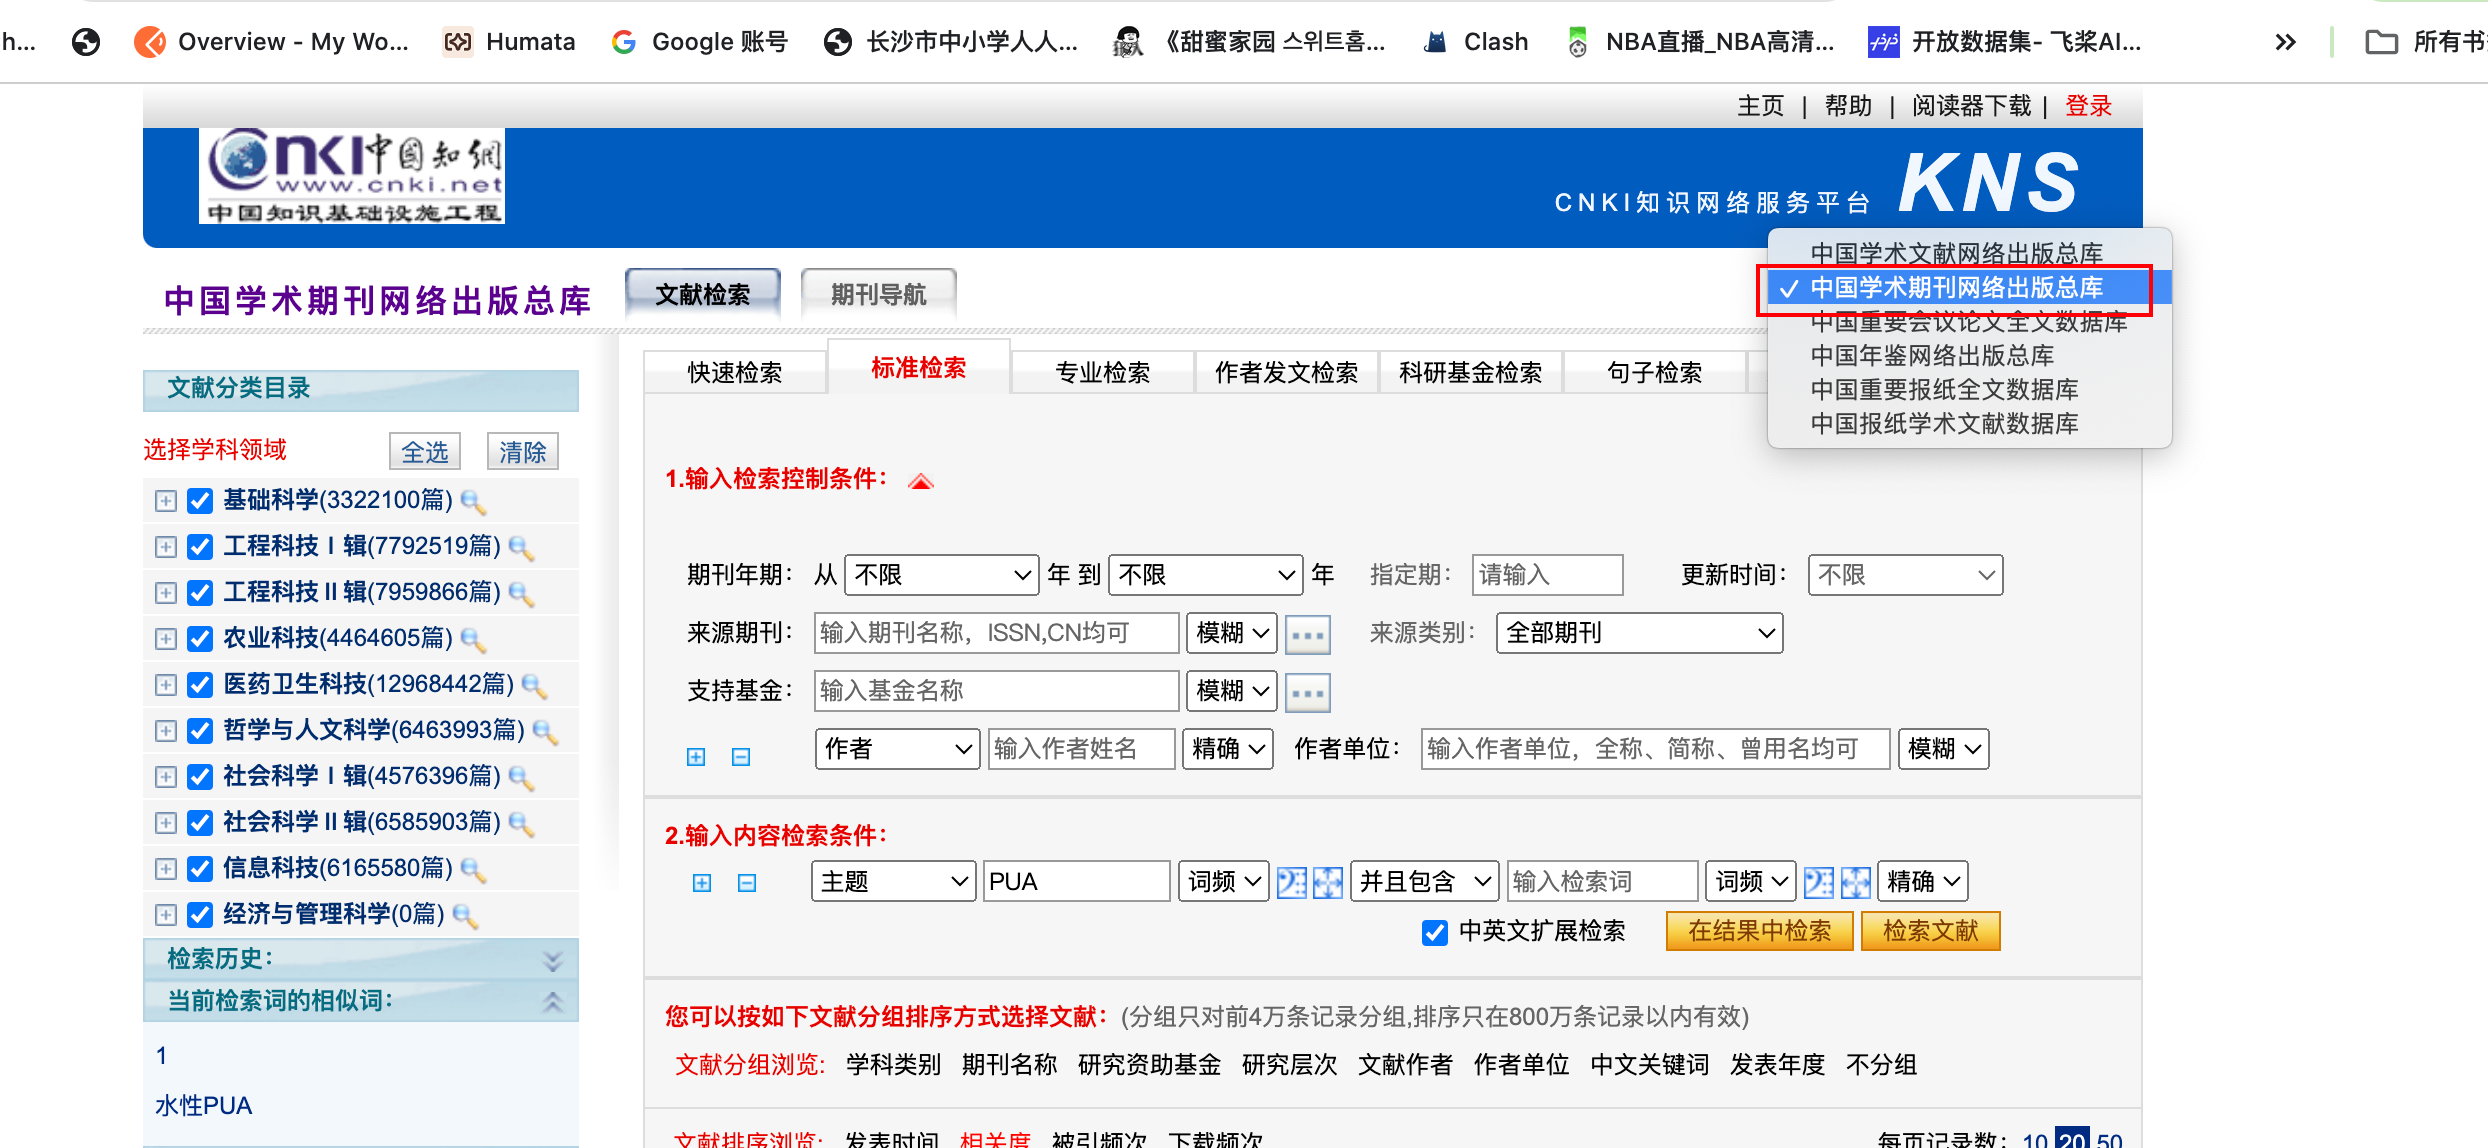2488x1148 pixels.
Task: Switch to the 专业检索 tab
Action: coord(1102,373)
